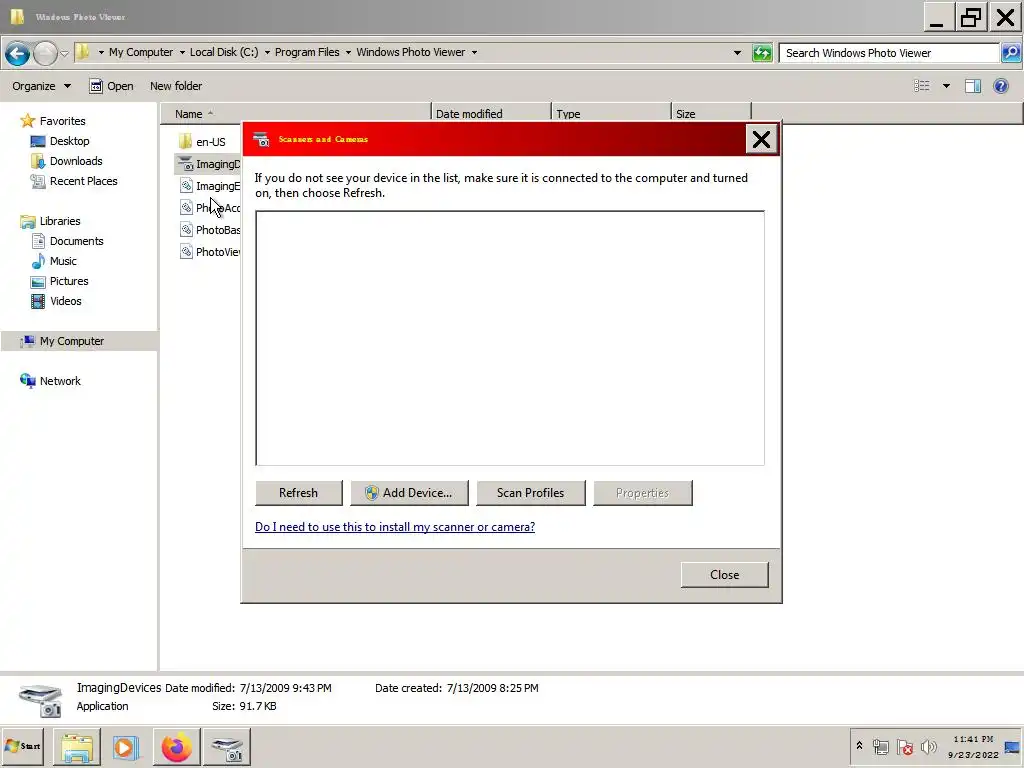This screenshot has height=768, width=1024.
Task: Click the network tray icon
Action: point(880,746)
